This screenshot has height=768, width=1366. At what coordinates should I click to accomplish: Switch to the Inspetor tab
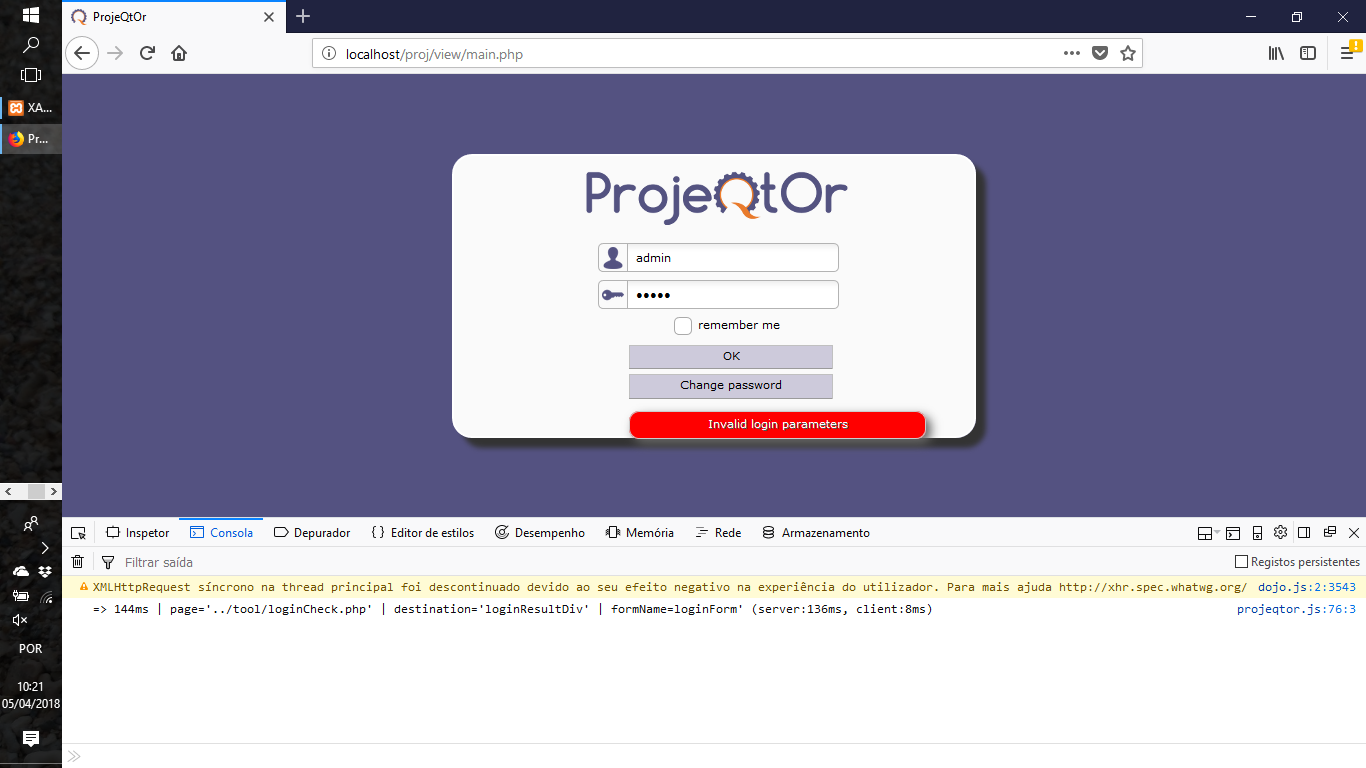(138, 533)
